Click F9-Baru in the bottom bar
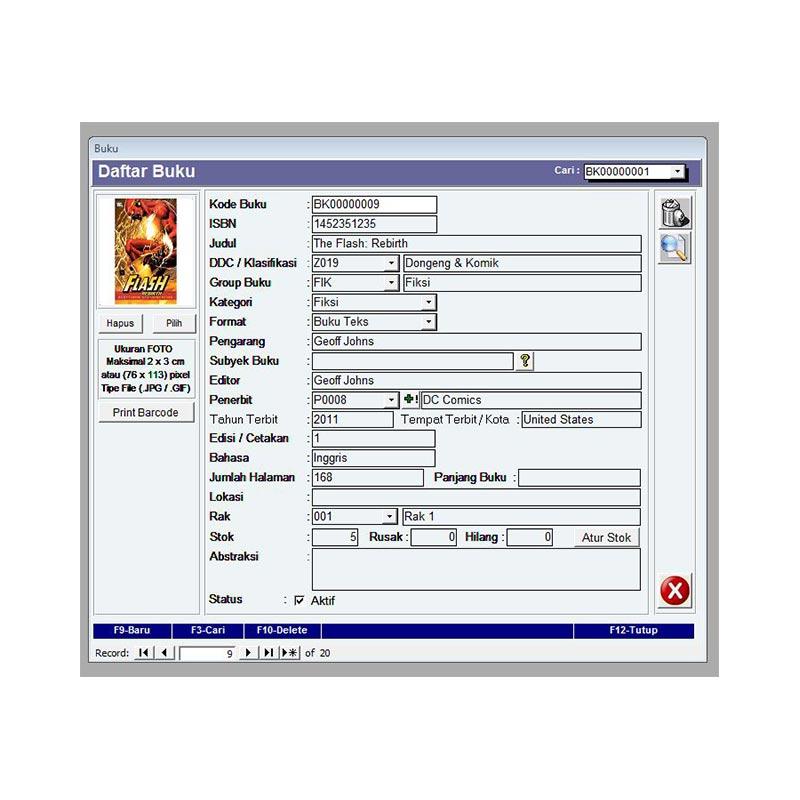The width and height of the screenshot is (800, 800). click(x=132, y=631)
